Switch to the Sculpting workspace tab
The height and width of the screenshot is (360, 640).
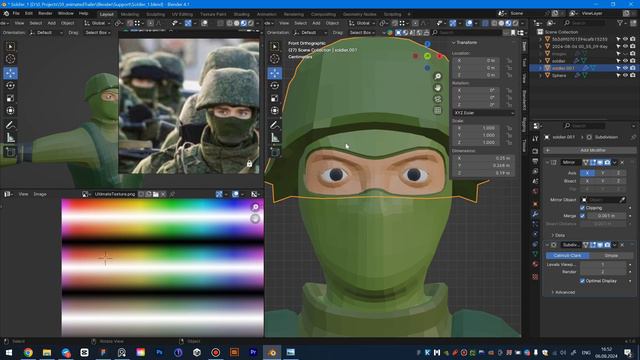click(x=156, y=14)
